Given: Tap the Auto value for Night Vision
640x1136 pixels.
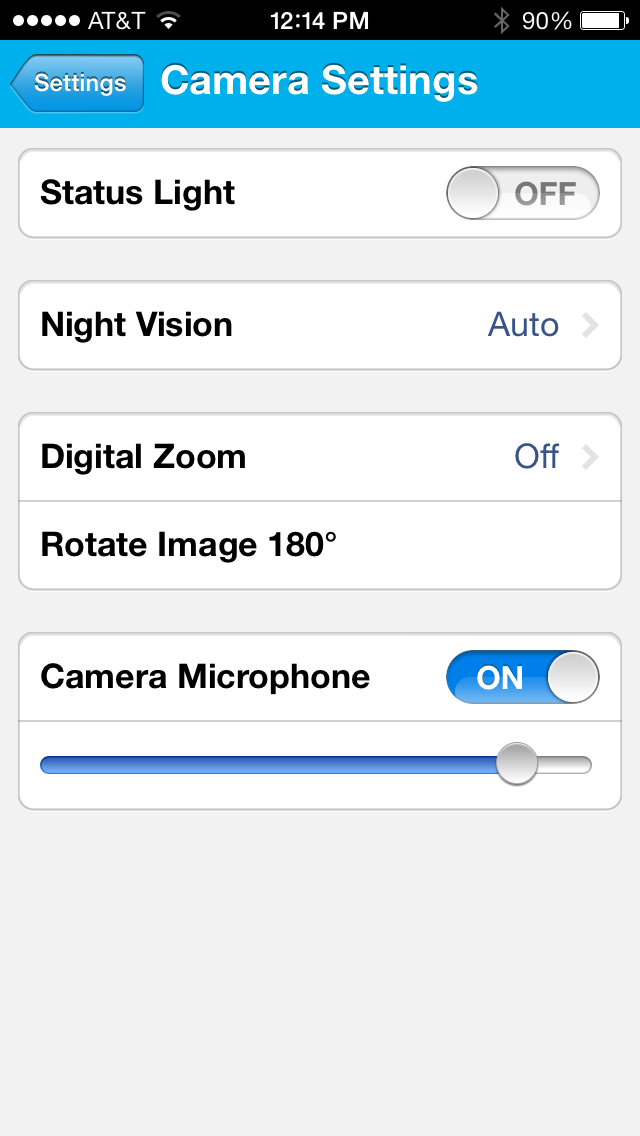Looking at the screenshot, I should [522, 325].
